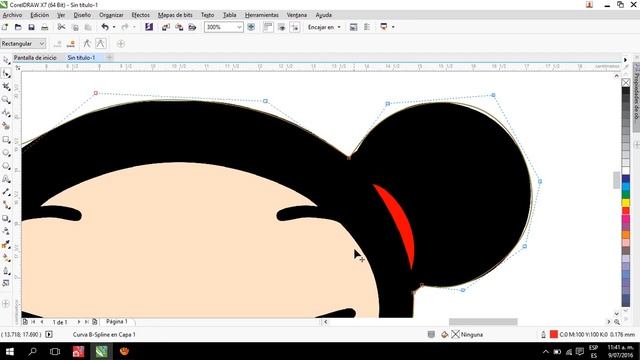The height and width of the screenshot is (360, 640).
Task: Switch to Pantalla de inicio tab
Action: (35, 58)
